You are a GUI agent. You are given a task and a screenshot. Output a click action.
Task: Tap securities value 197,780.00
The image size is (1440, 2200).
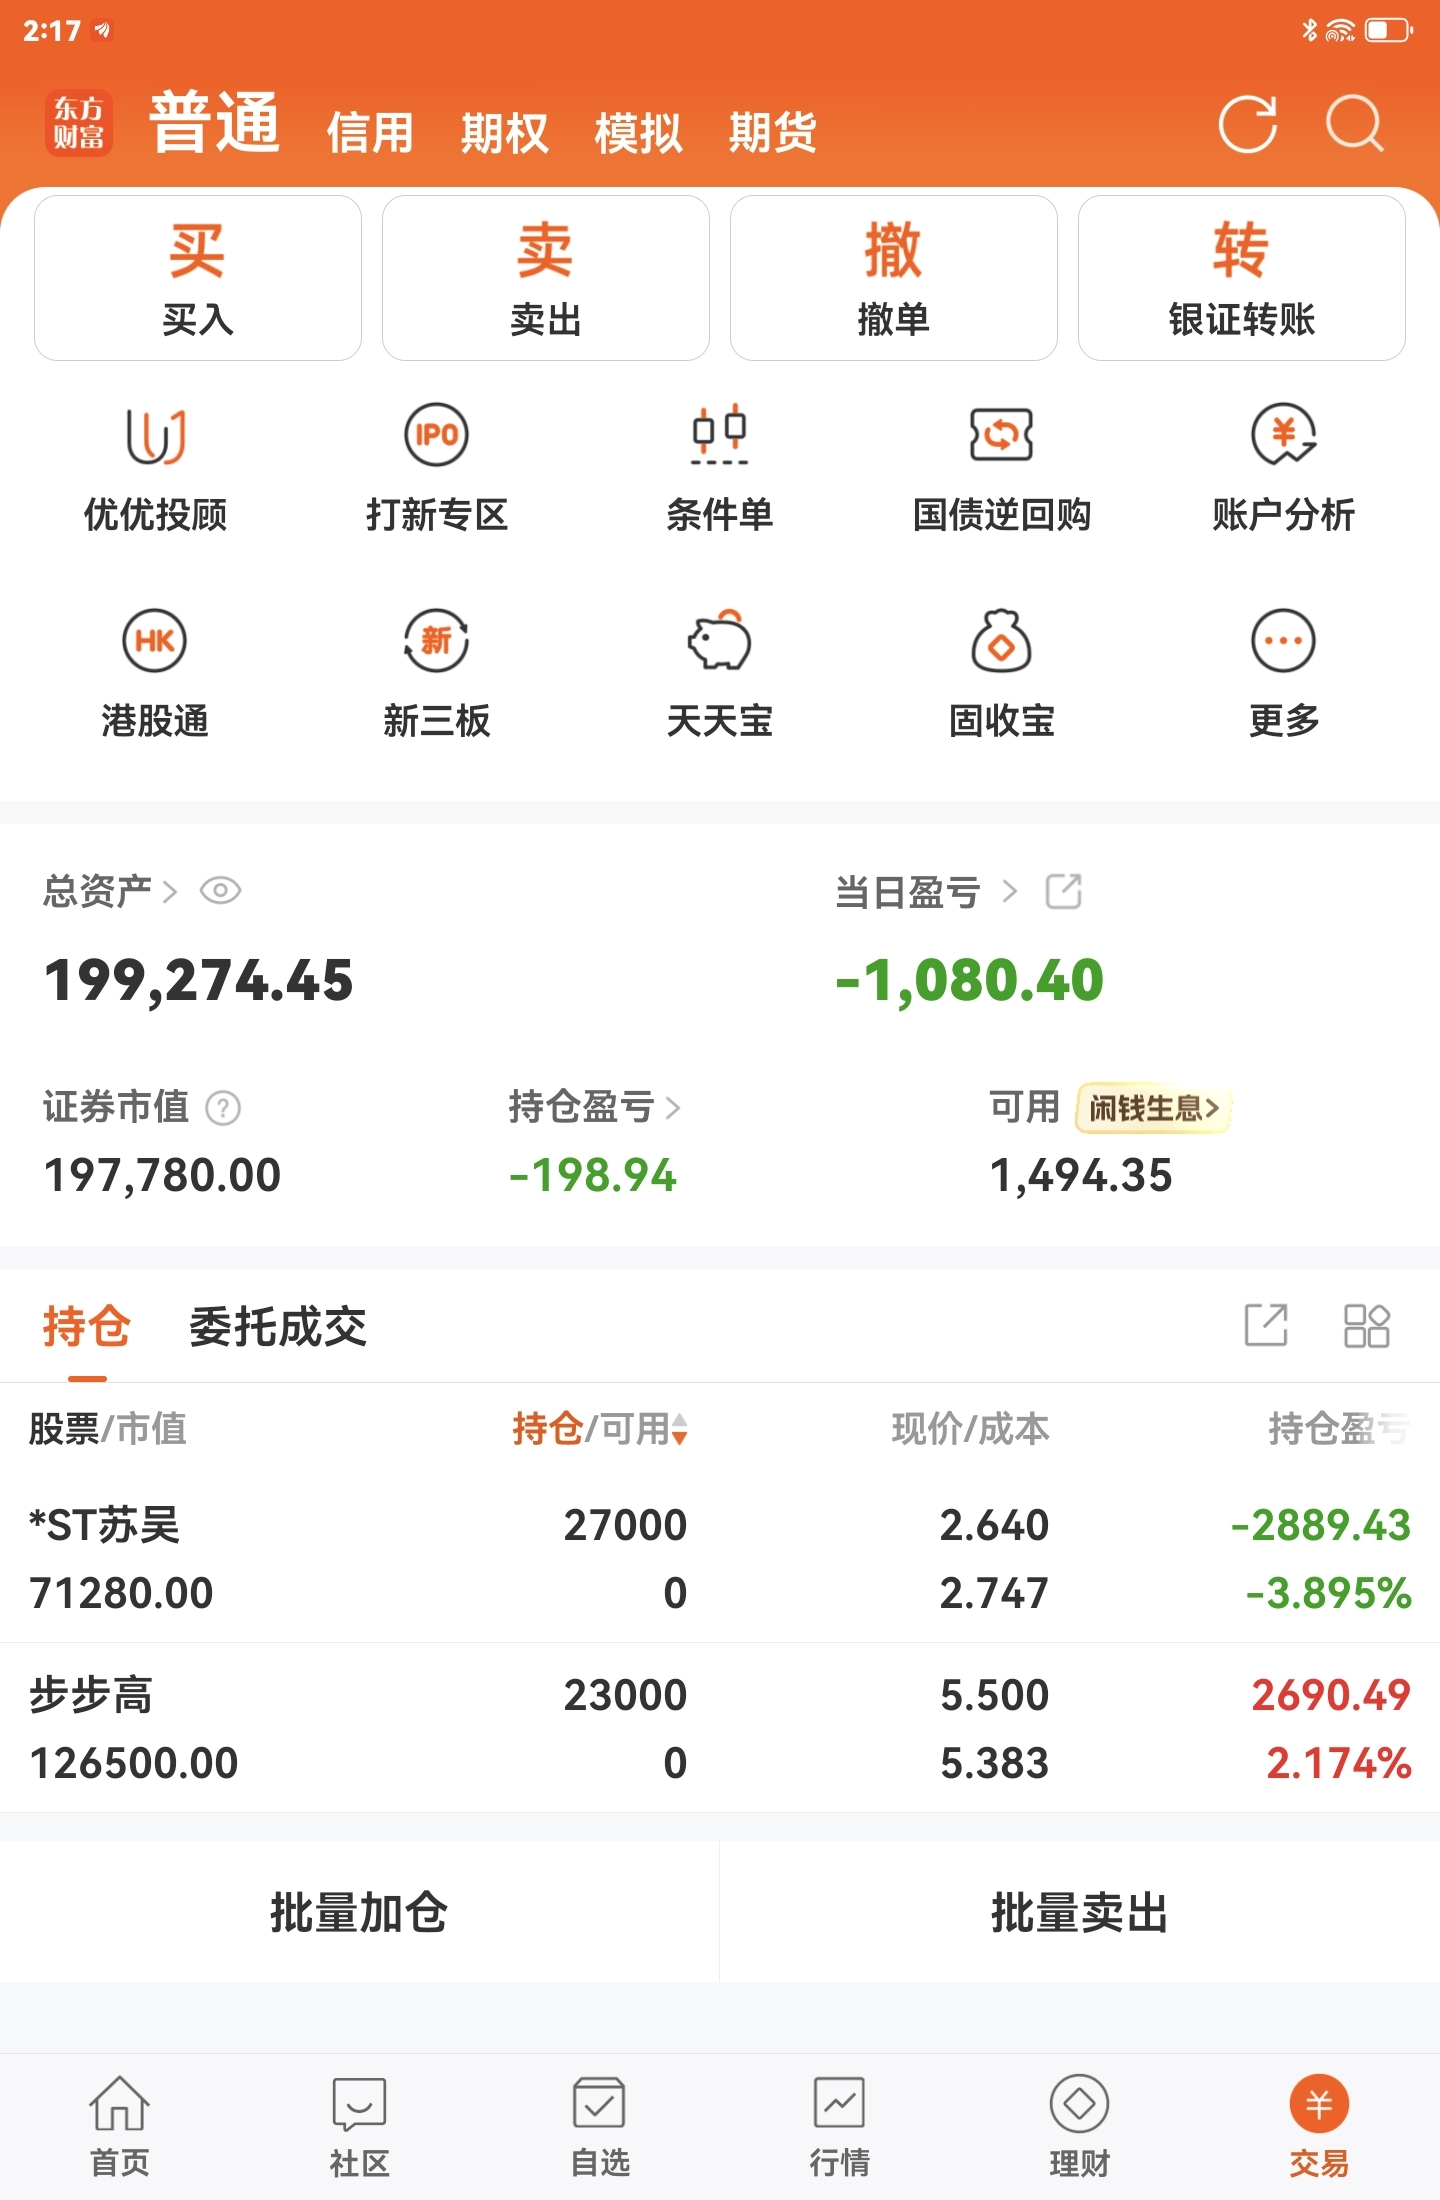(x=162, y=1175)
